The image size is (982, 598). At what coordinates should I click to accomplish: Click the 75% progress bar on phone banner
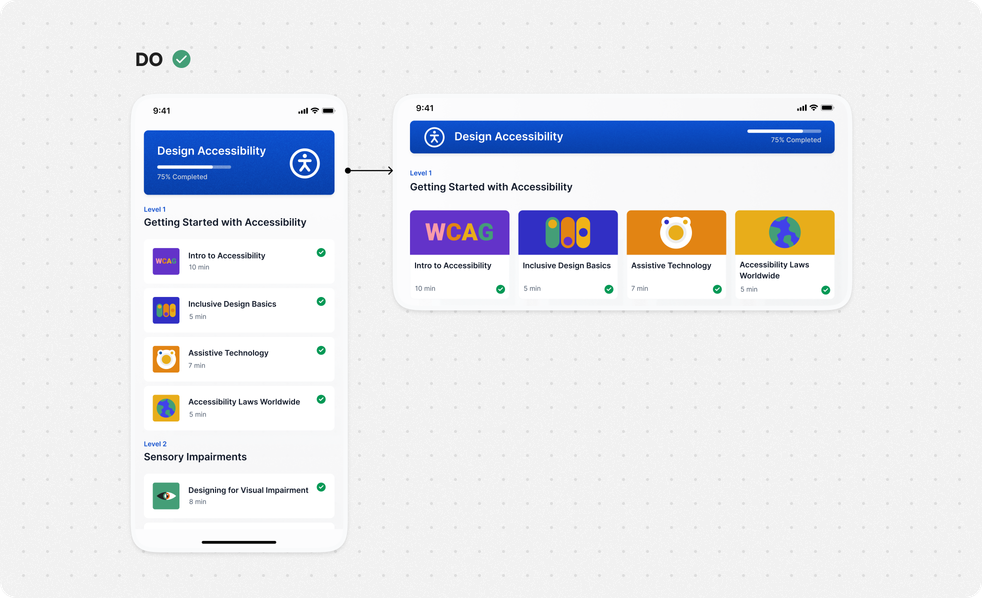tap(194, 167)
